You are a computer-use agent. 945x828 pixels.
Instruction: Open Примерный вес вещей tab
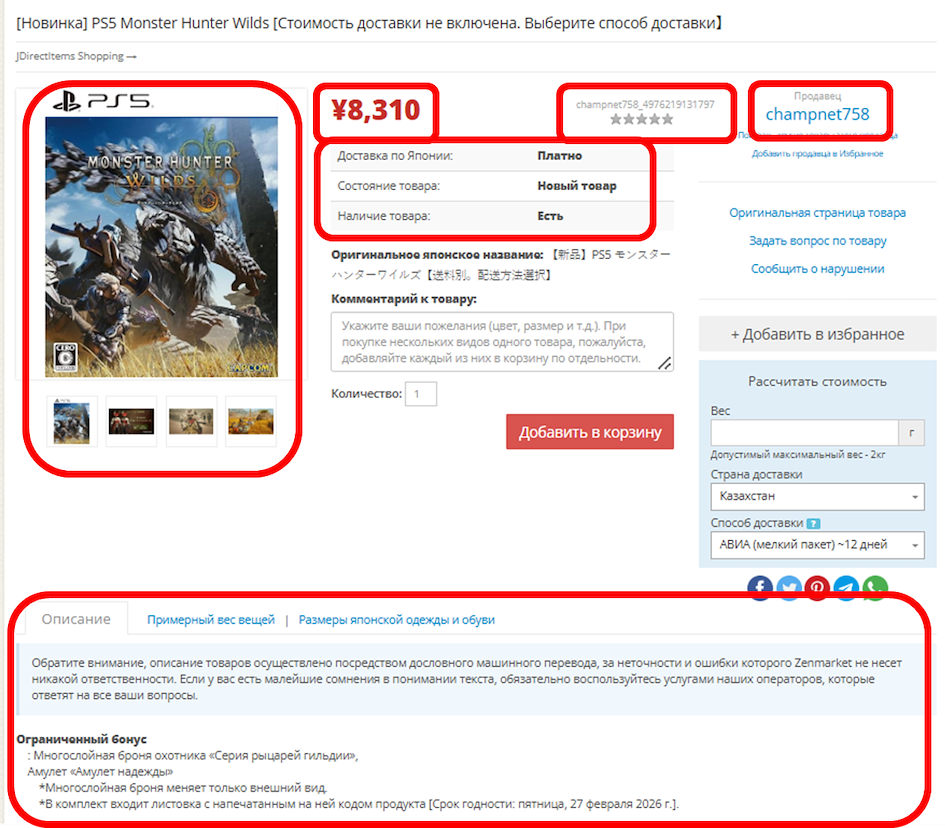coord(211,619)
